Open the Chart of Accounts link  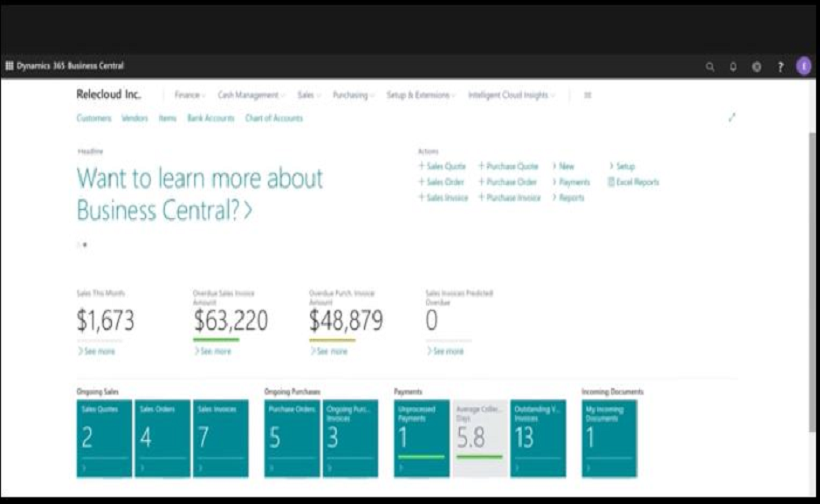point(274,118)
